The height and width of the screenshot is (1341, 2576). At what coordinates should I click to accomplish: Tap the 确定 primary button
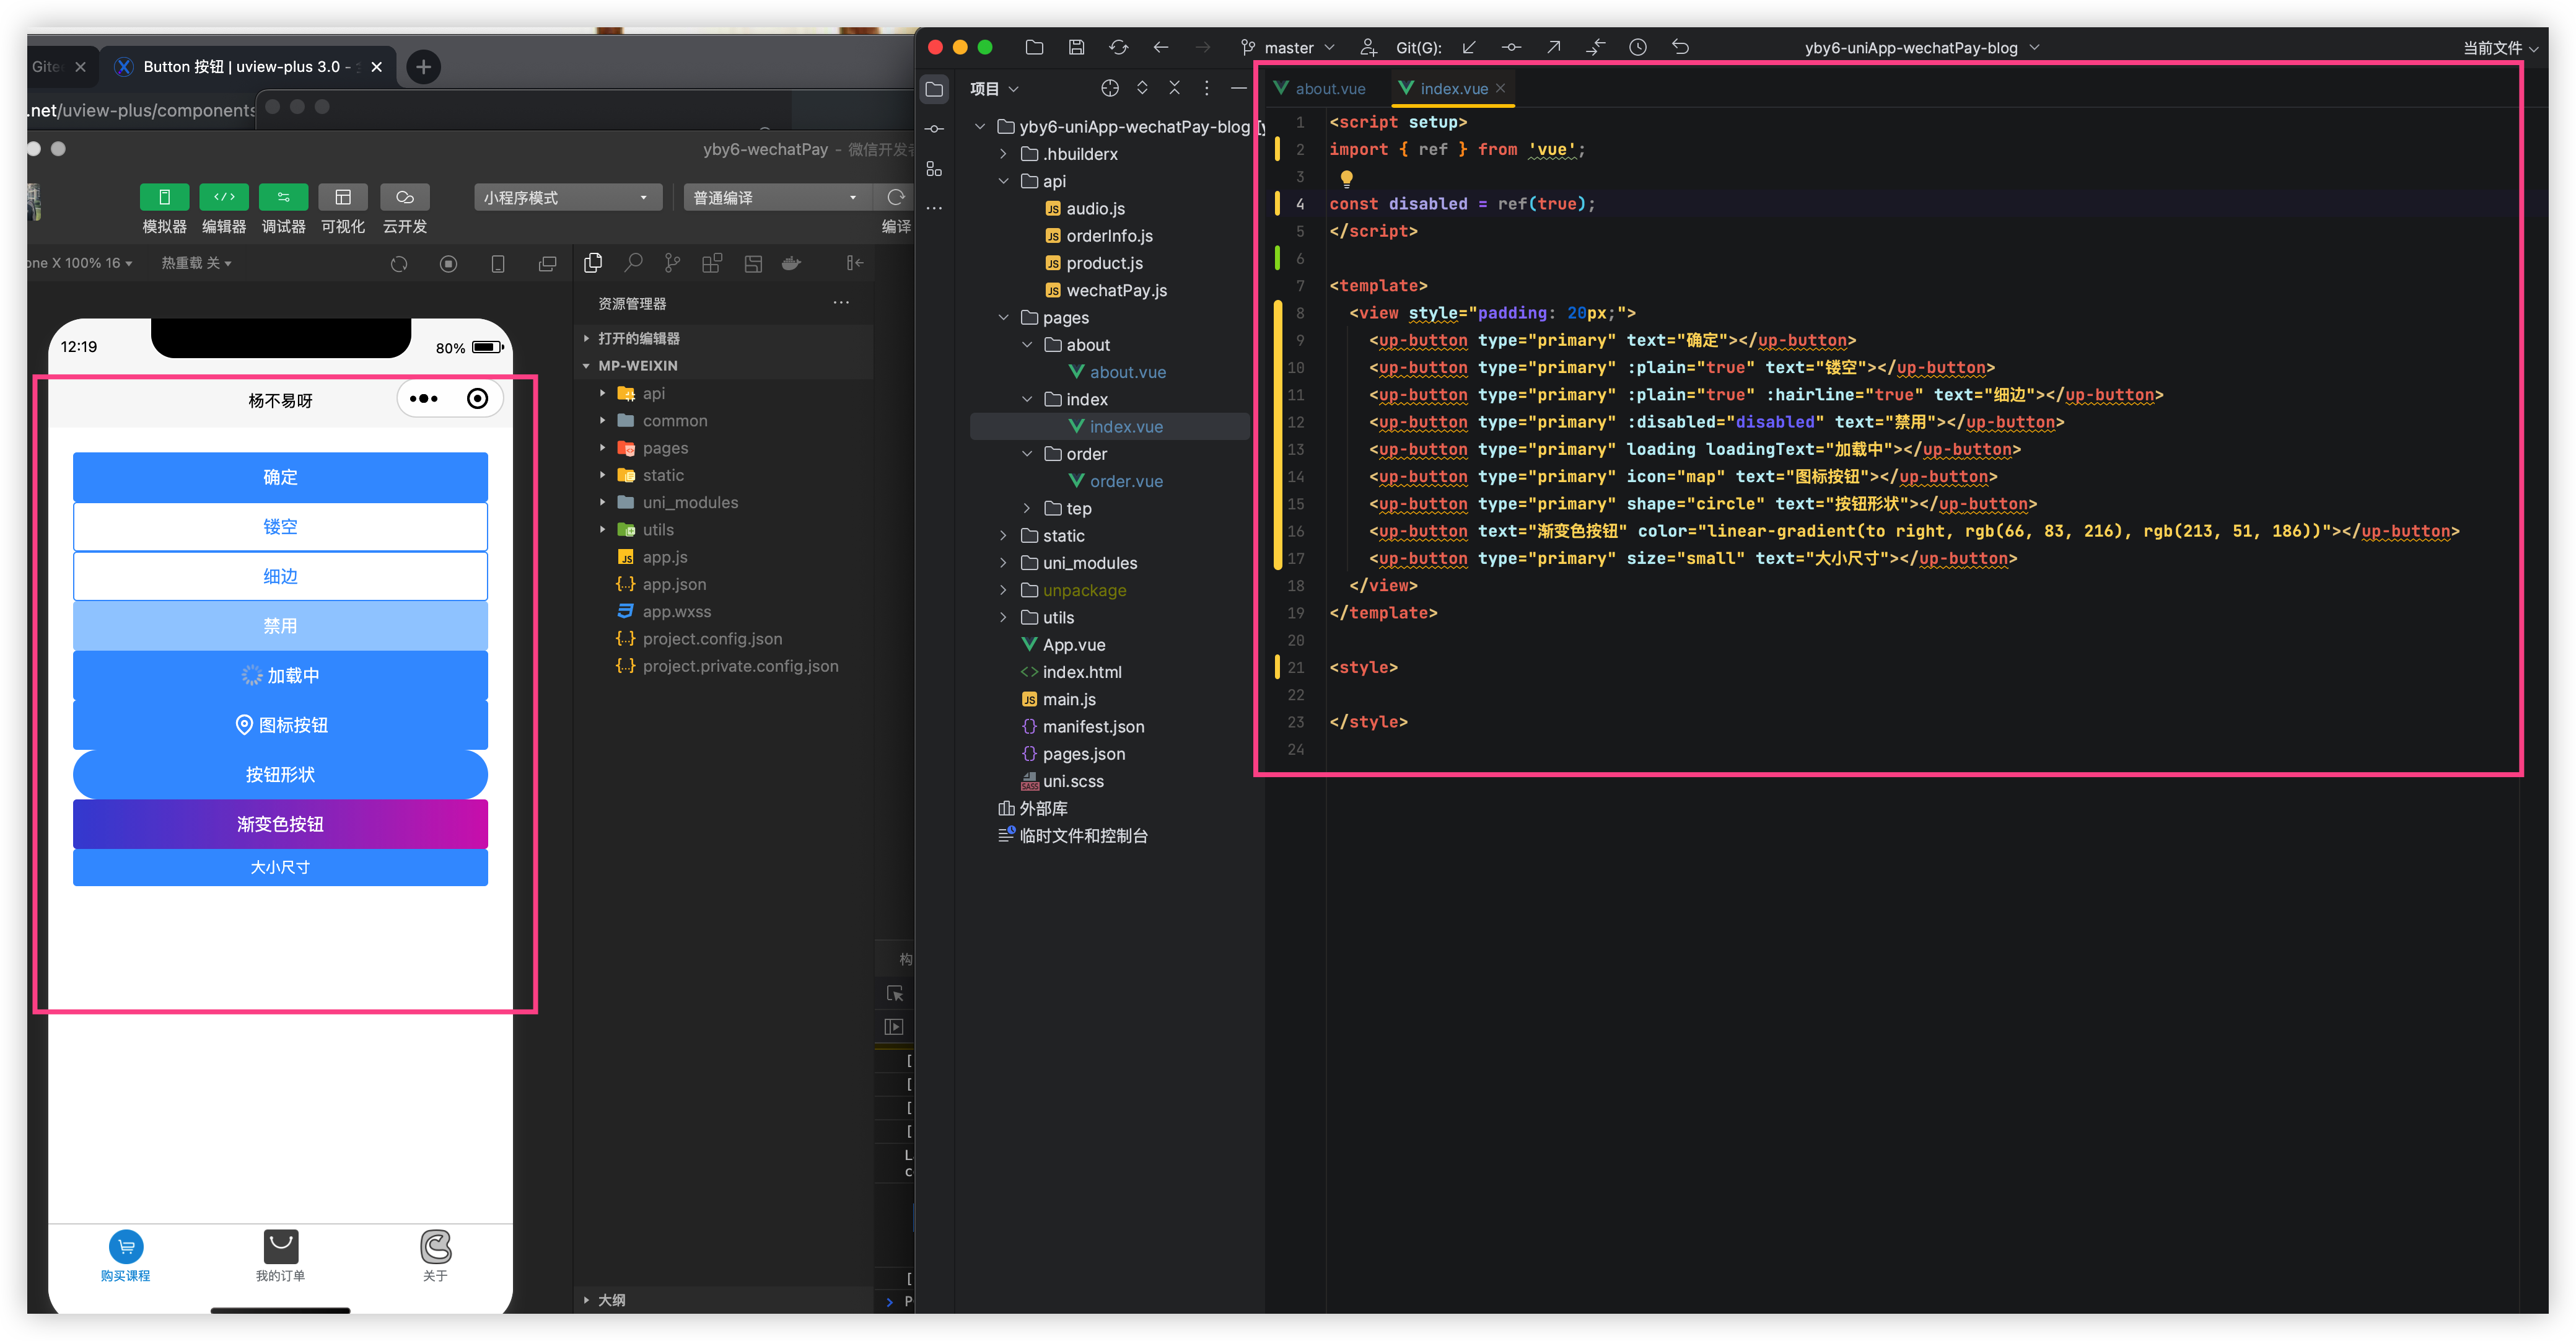pos(280,477)
